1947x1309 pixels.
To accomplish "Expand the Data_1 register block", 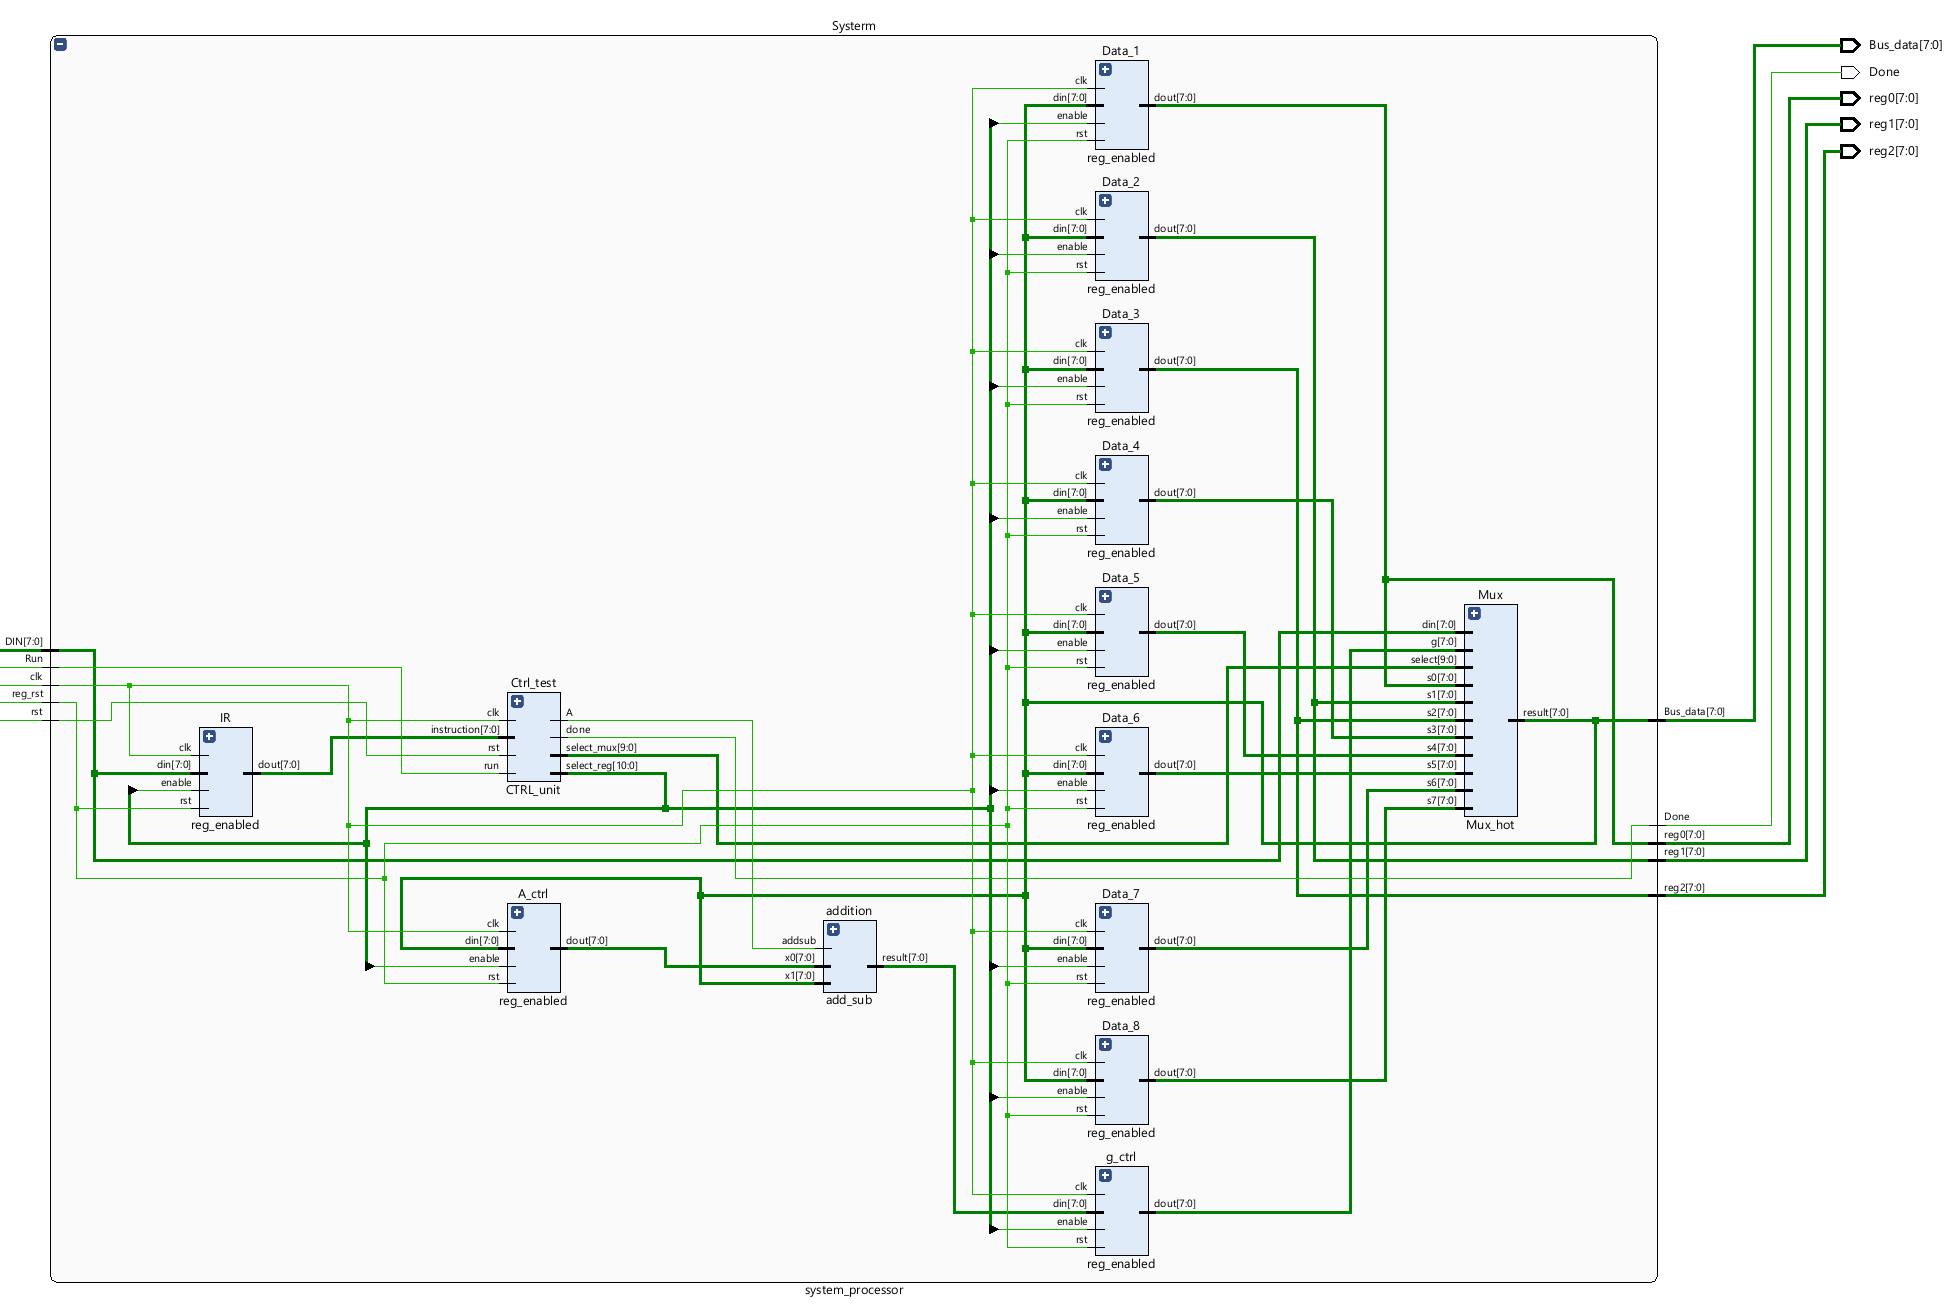I will click(1105, 70).
